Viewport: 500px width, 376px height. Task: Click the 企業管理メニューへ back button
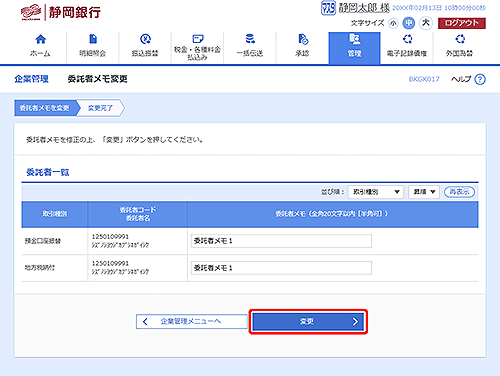coord(192,321)
